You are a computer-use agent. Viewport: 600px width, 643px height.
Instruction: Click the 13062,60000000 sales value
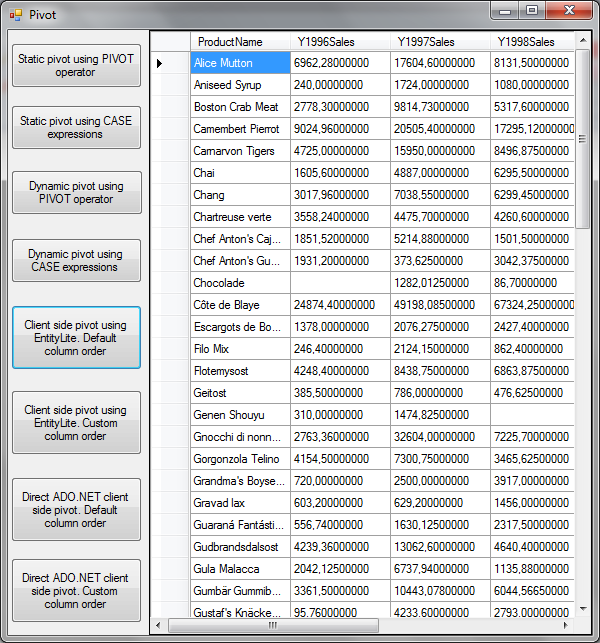[x=440, y=547]
